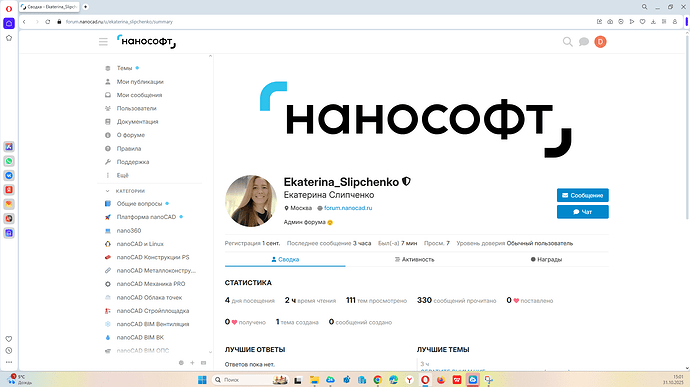Image resolution: width=690 pixels, height=387 pixels.
Task: Open File Explorer from taskbar
Action: pos(314,380)
